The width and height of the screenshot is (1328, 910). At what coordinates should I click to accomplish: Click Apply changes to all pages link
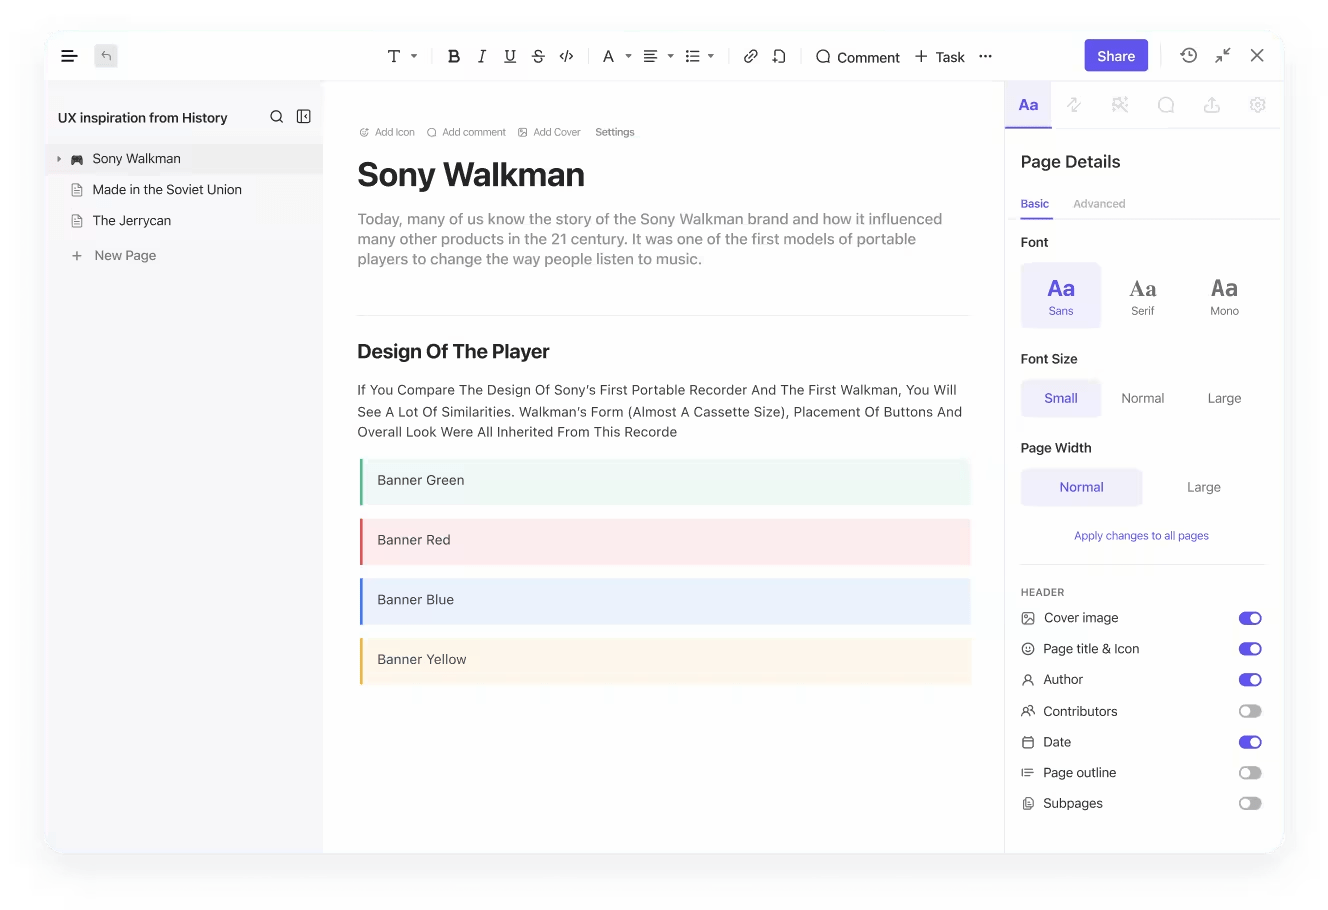point(1141,536)
